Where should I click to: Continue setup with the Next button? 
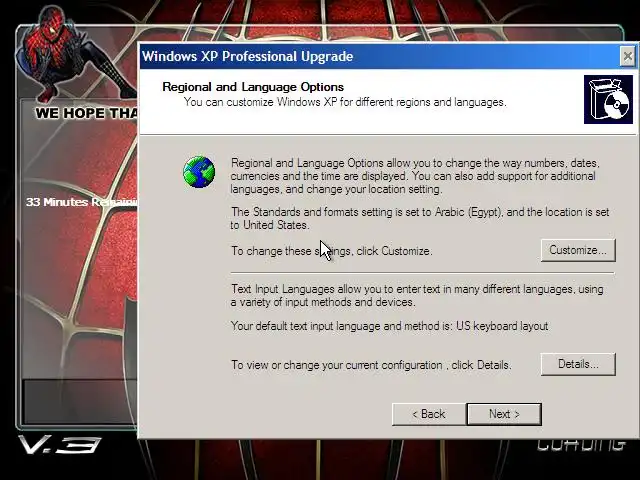pos(504,414)
